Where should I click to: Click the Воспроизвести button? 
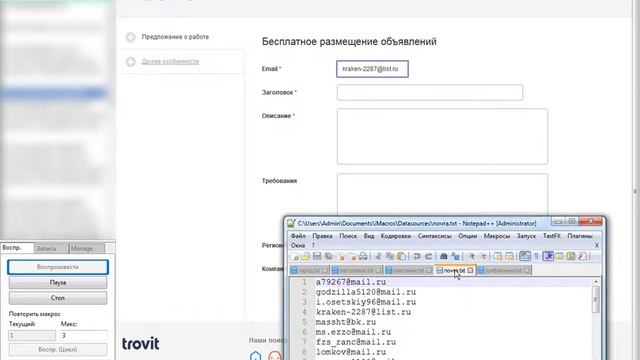tap(58, 267)
